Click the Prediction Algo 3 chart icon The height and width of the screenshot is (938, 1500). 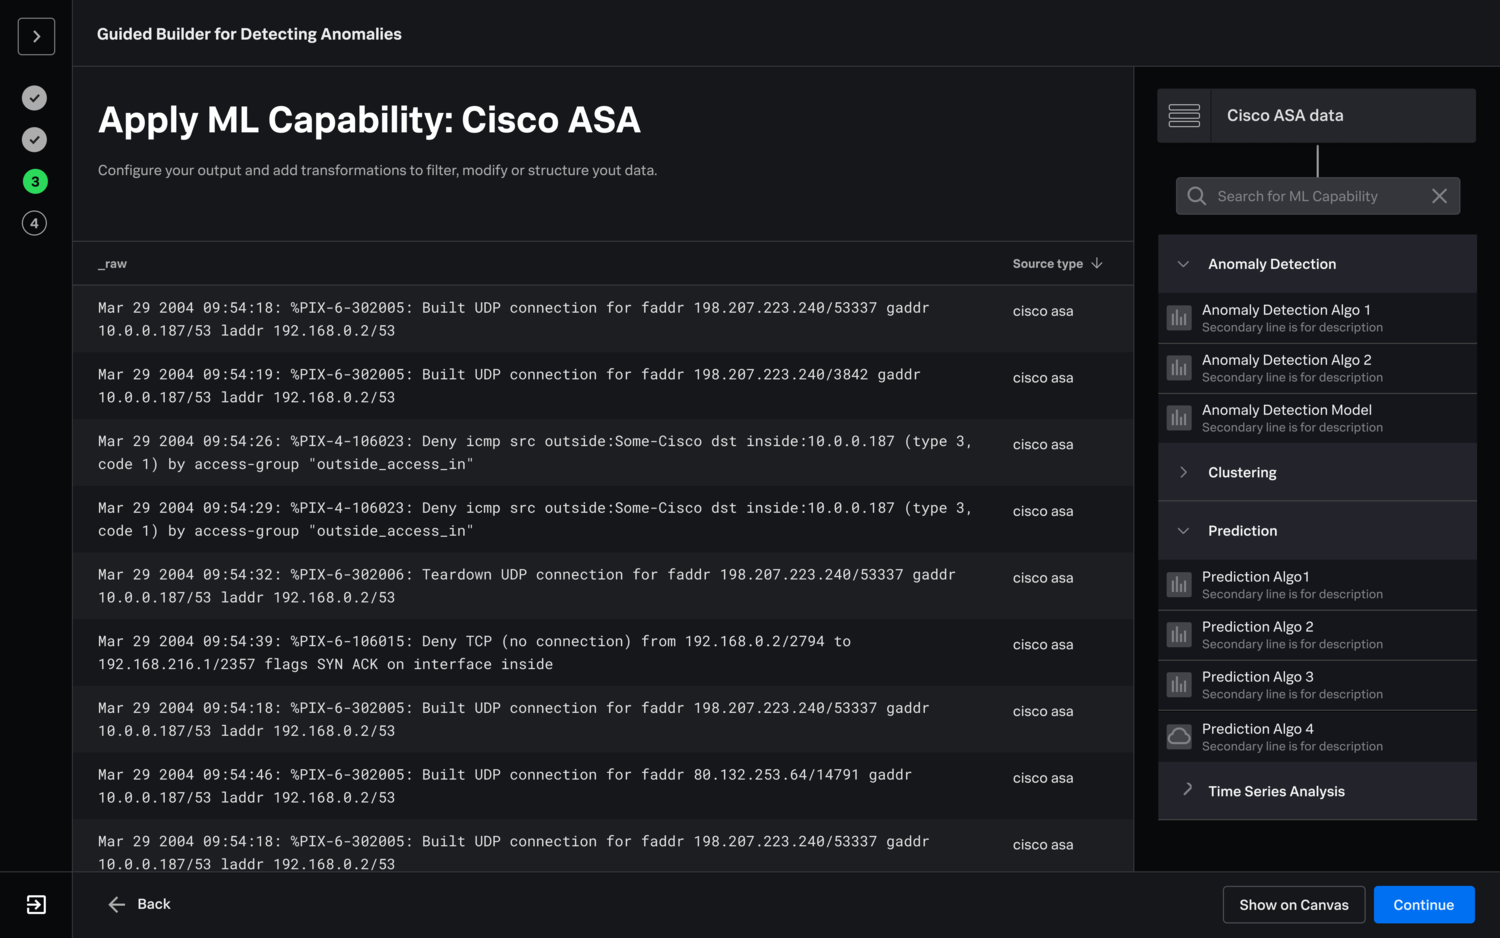pos(1179,685)
